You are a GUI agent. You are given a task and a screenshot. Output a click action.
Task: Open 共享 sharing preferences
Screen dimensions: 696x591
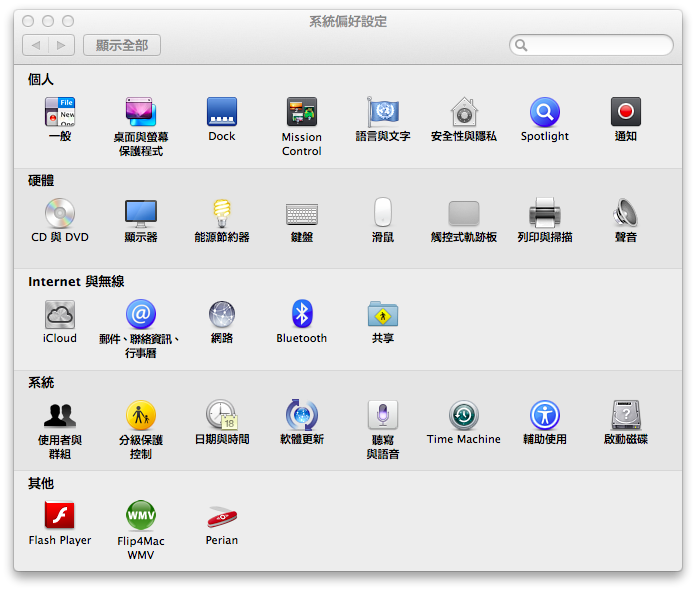pos(383,314)
